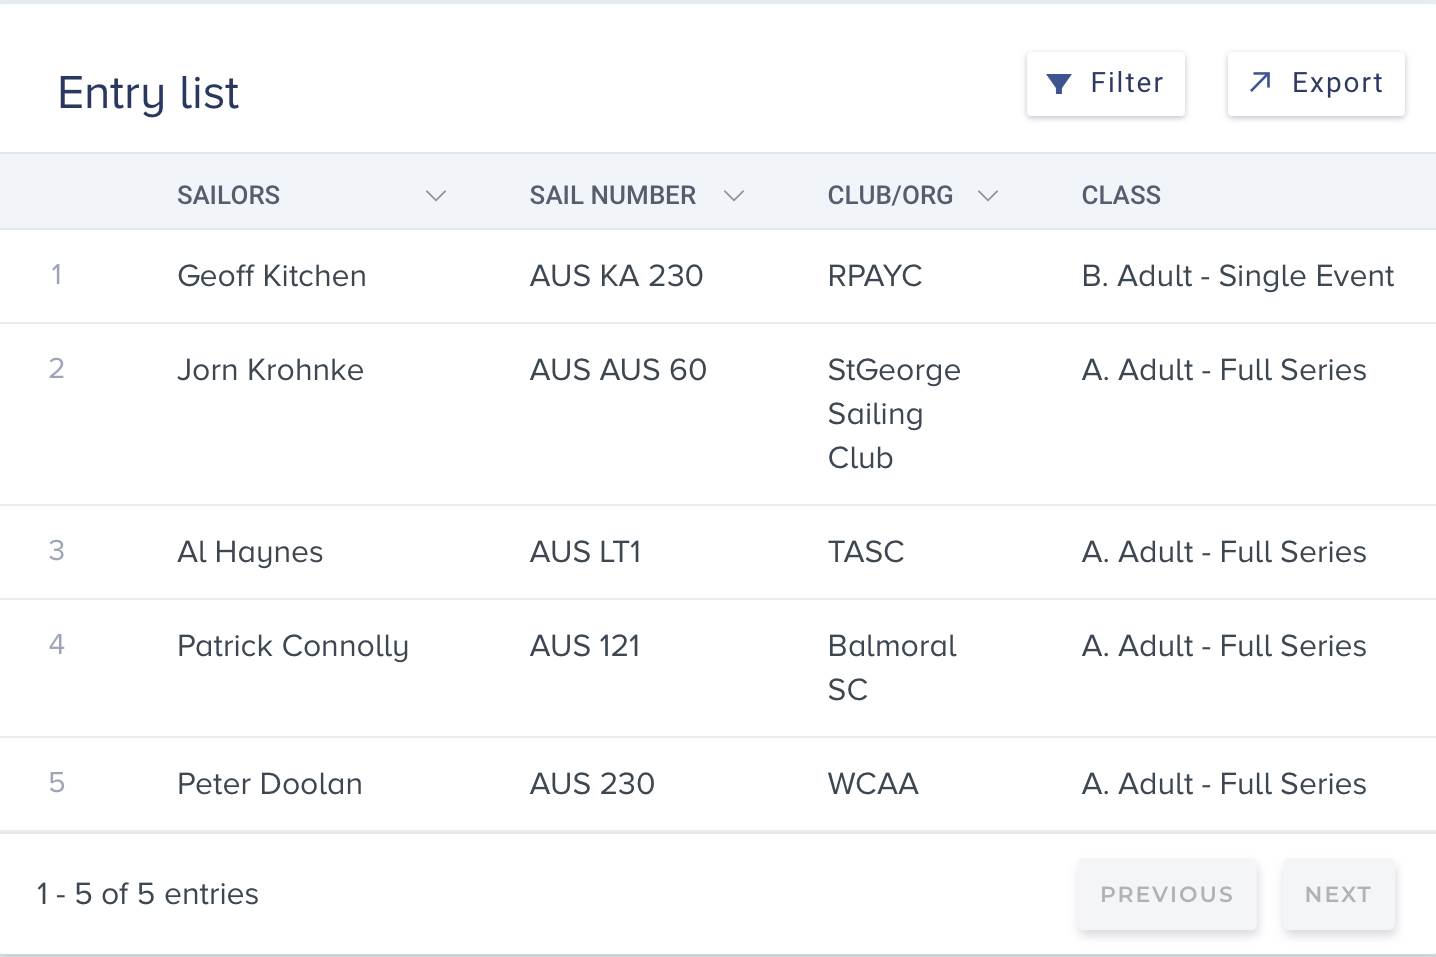Toggle the Club/Org column sort chevron
This screenshot has width=1436, height=957.
(988, 196)
